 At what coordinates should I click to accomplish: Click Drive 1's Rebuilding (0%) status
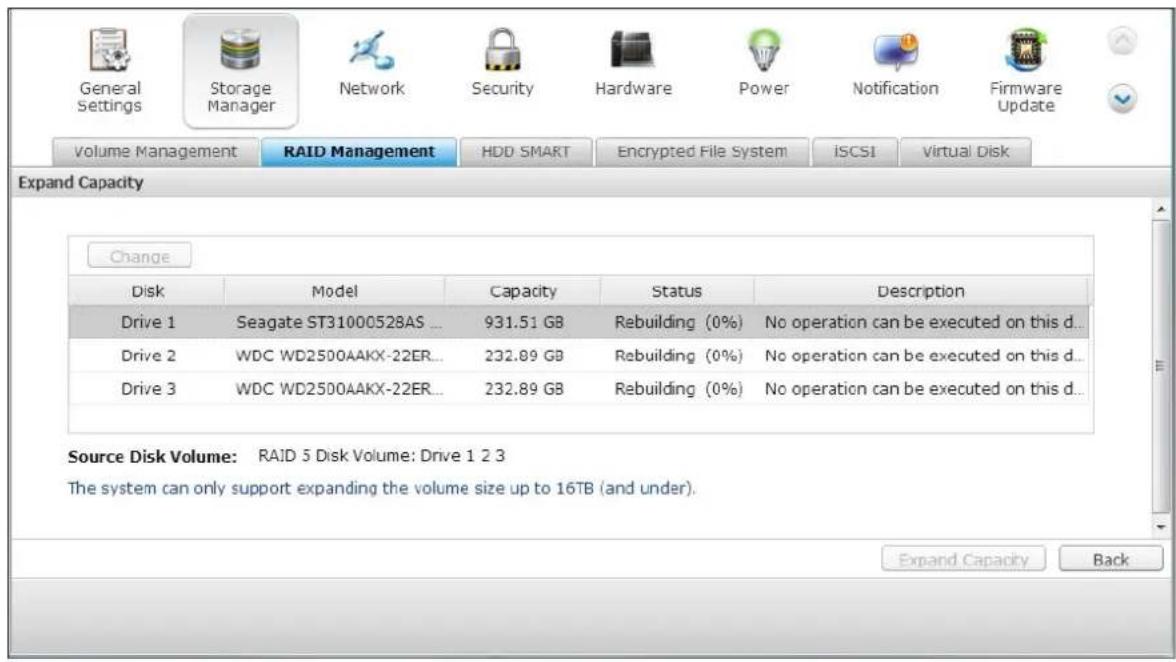coord(678,322)
